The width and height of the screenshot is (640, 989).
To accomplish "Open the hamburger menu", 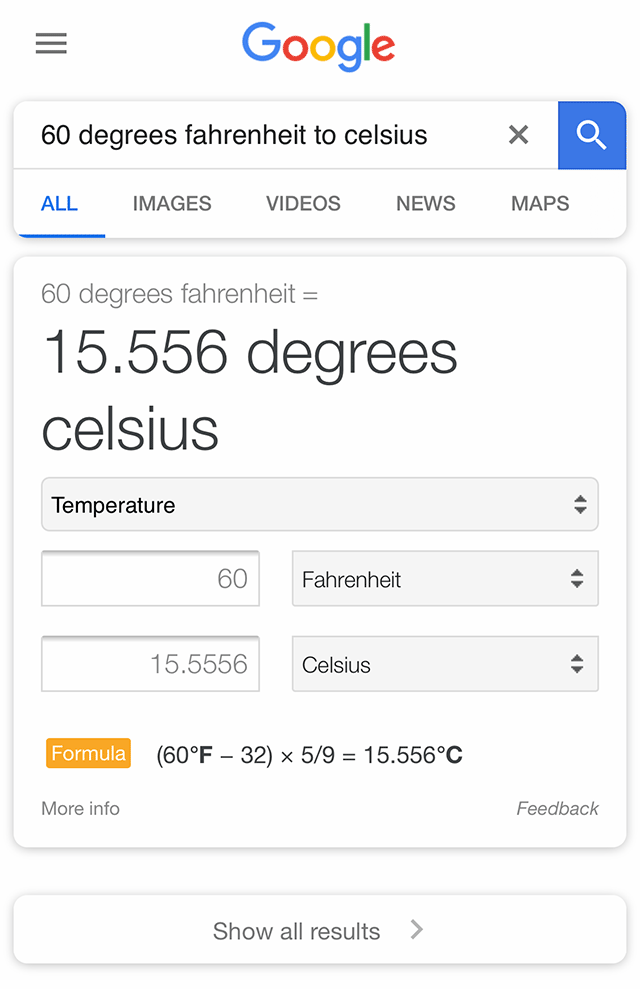I will 51,44.
